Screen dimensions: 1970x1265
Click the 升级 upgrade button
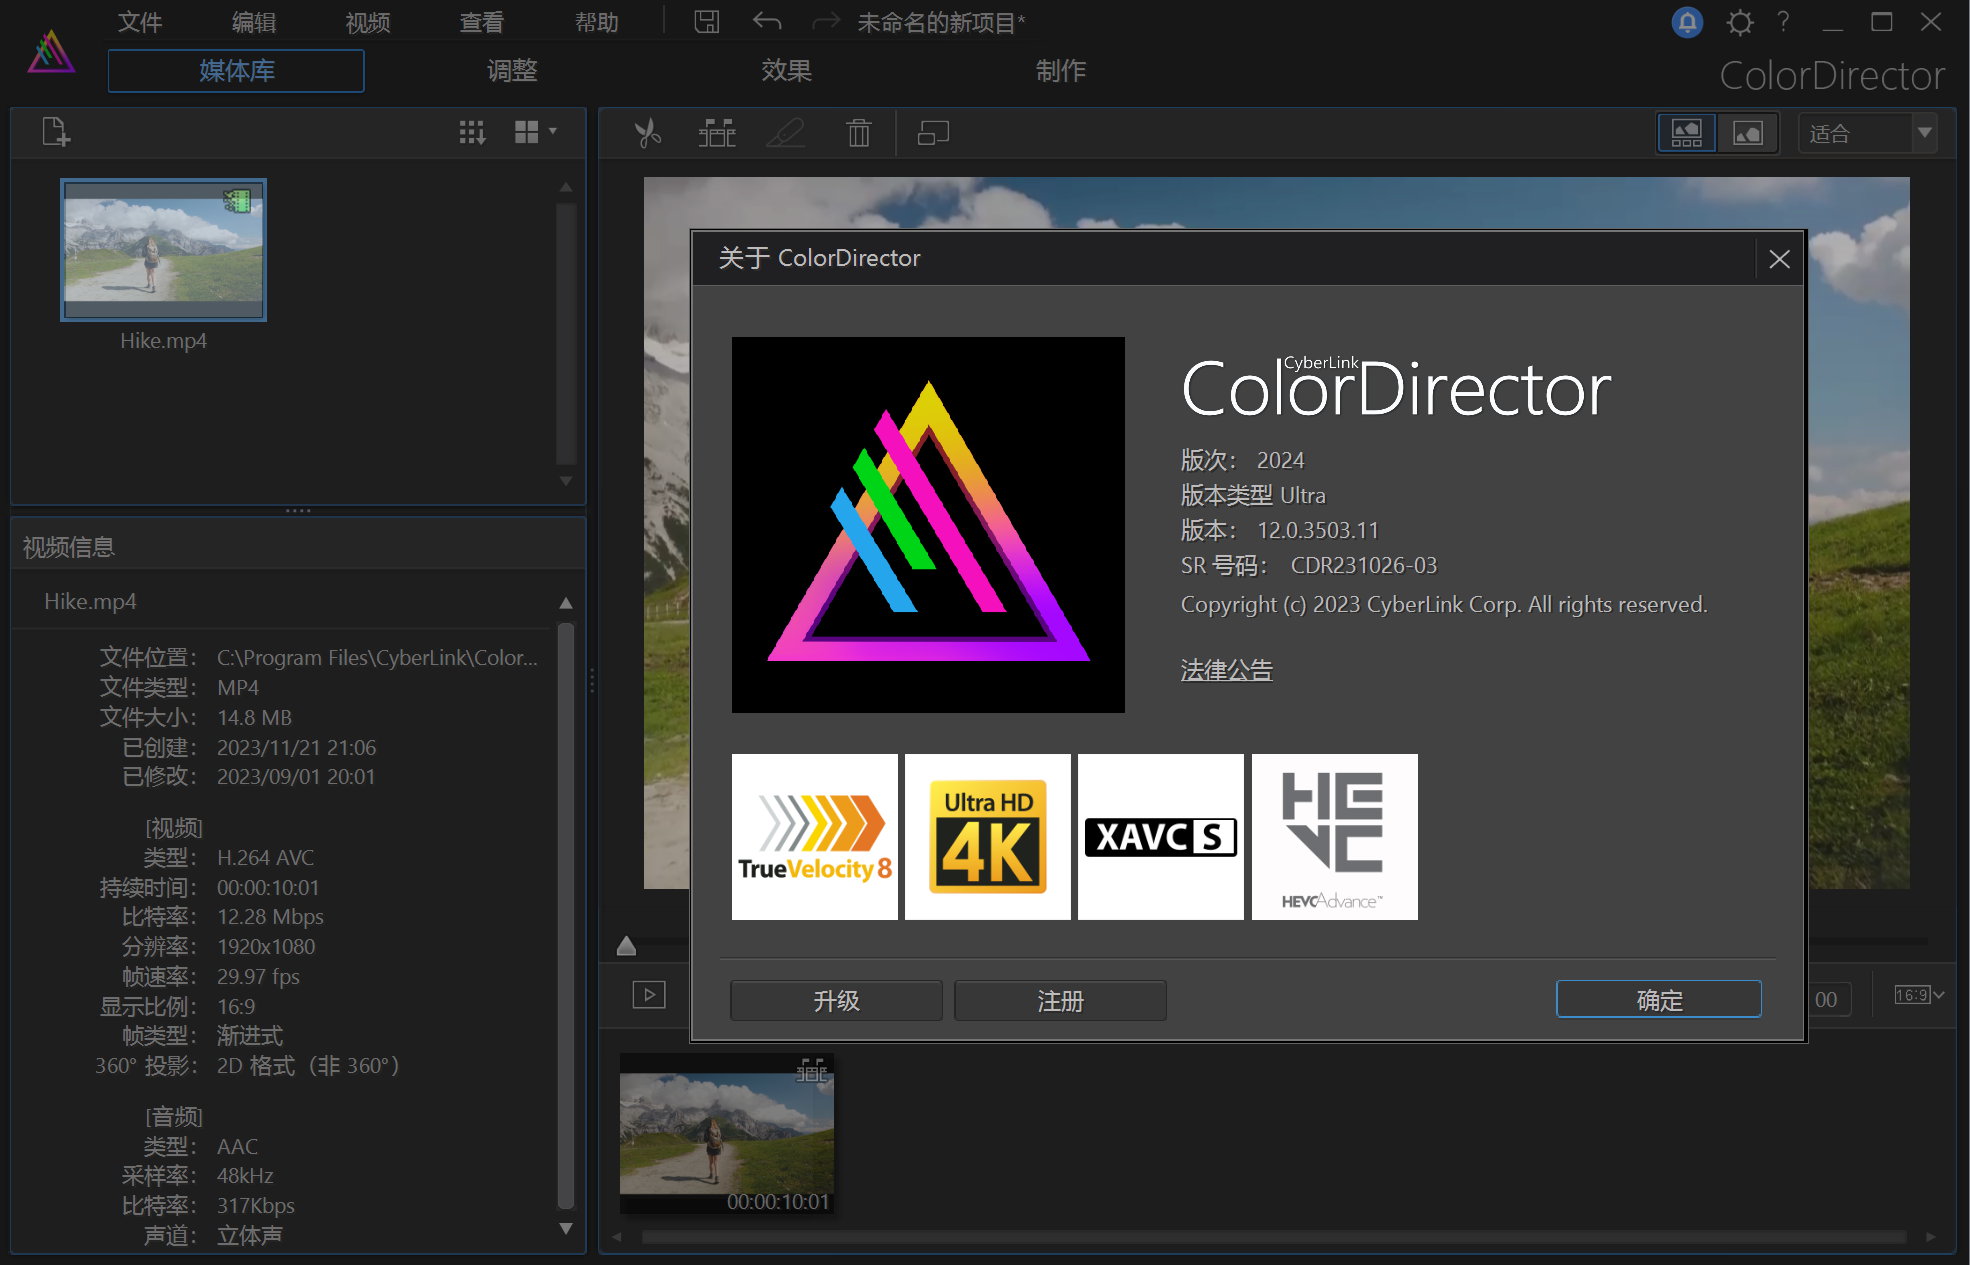click(837, 998)
